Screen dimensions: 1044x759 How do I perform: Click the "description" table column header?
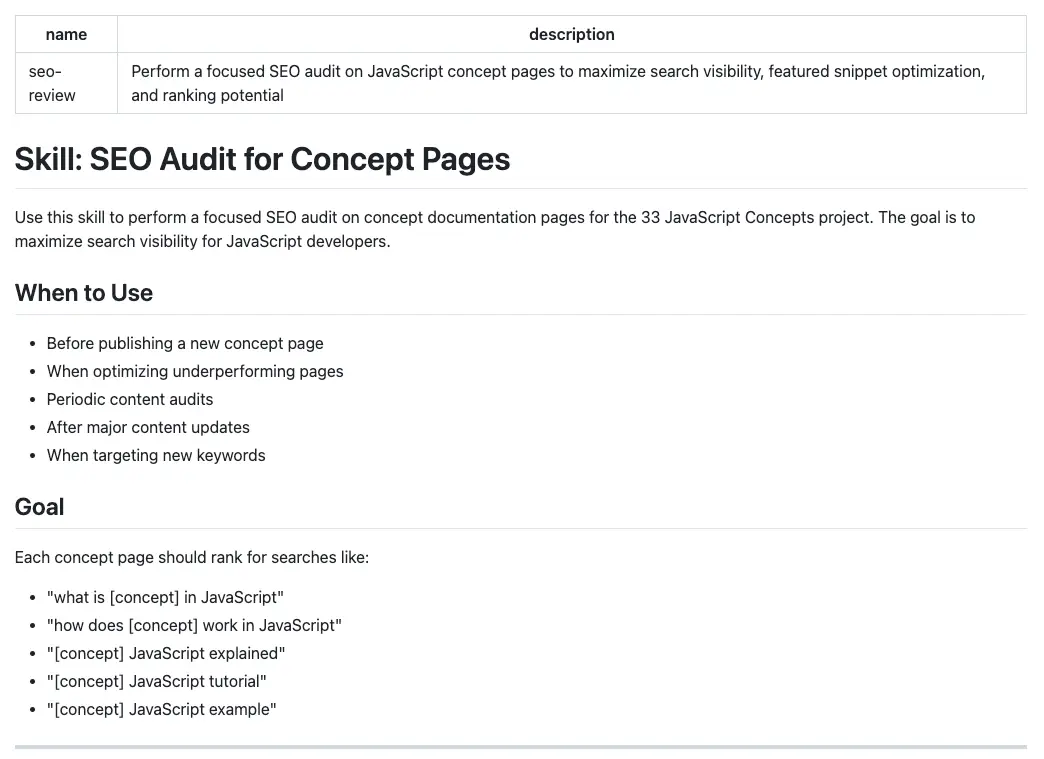[571, 34]
